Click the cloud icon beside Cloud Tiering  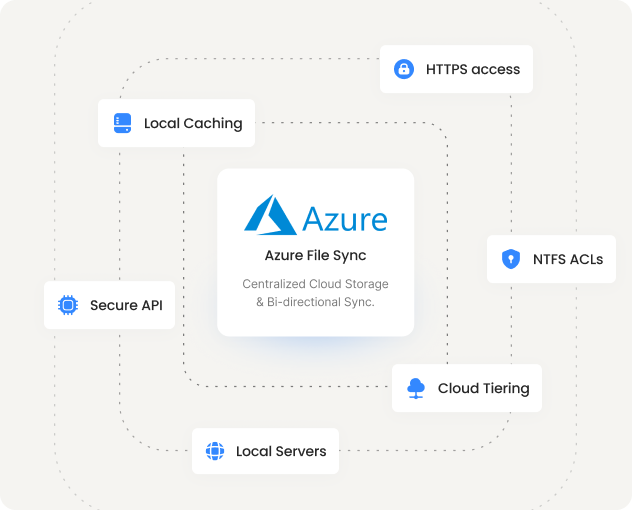[x=416, y=388]
